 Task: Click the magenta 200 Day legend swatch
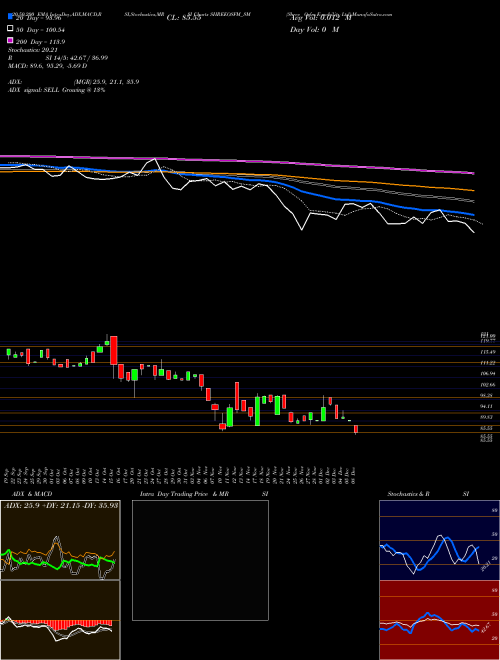[x=10, y=41]
